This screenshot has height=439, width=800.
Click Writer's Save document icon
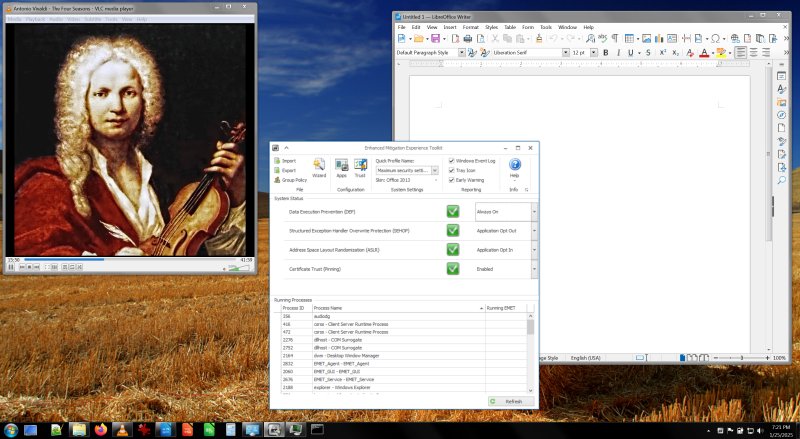(x=434, y=38)
